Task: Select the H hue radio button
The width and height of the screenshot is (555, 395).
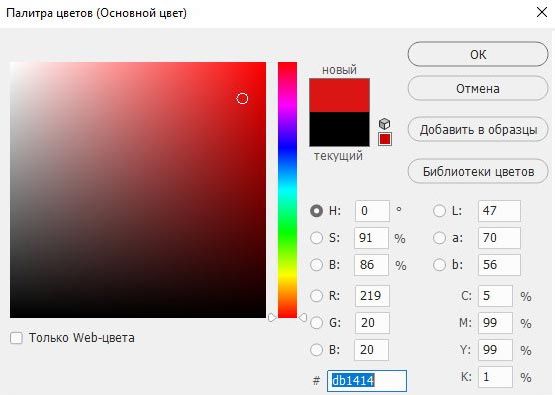Action: 316,211
